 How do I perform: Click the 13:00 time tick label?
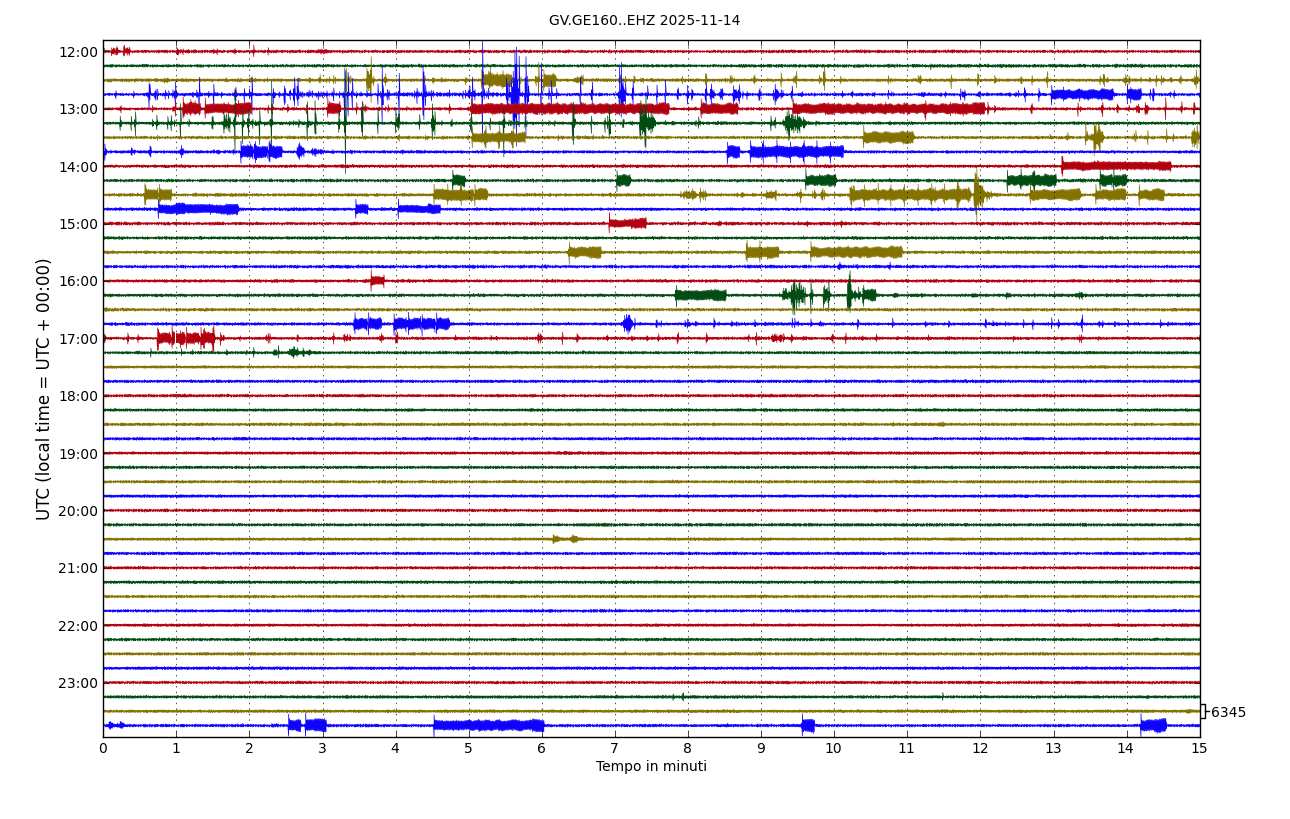(x=78, y=109)
